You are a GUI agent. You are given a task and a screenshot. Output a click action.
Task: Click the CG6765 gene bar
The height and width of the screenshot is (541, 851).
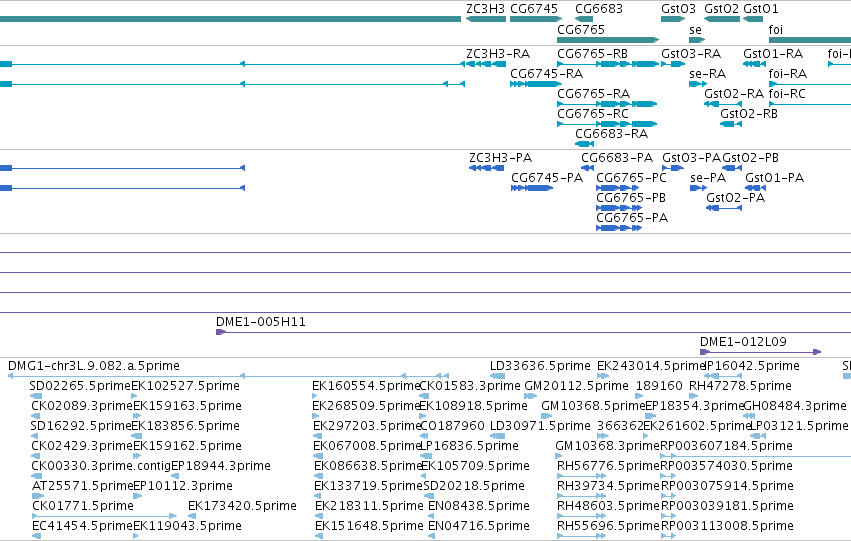pyautogui.click(x=608, y=40)
